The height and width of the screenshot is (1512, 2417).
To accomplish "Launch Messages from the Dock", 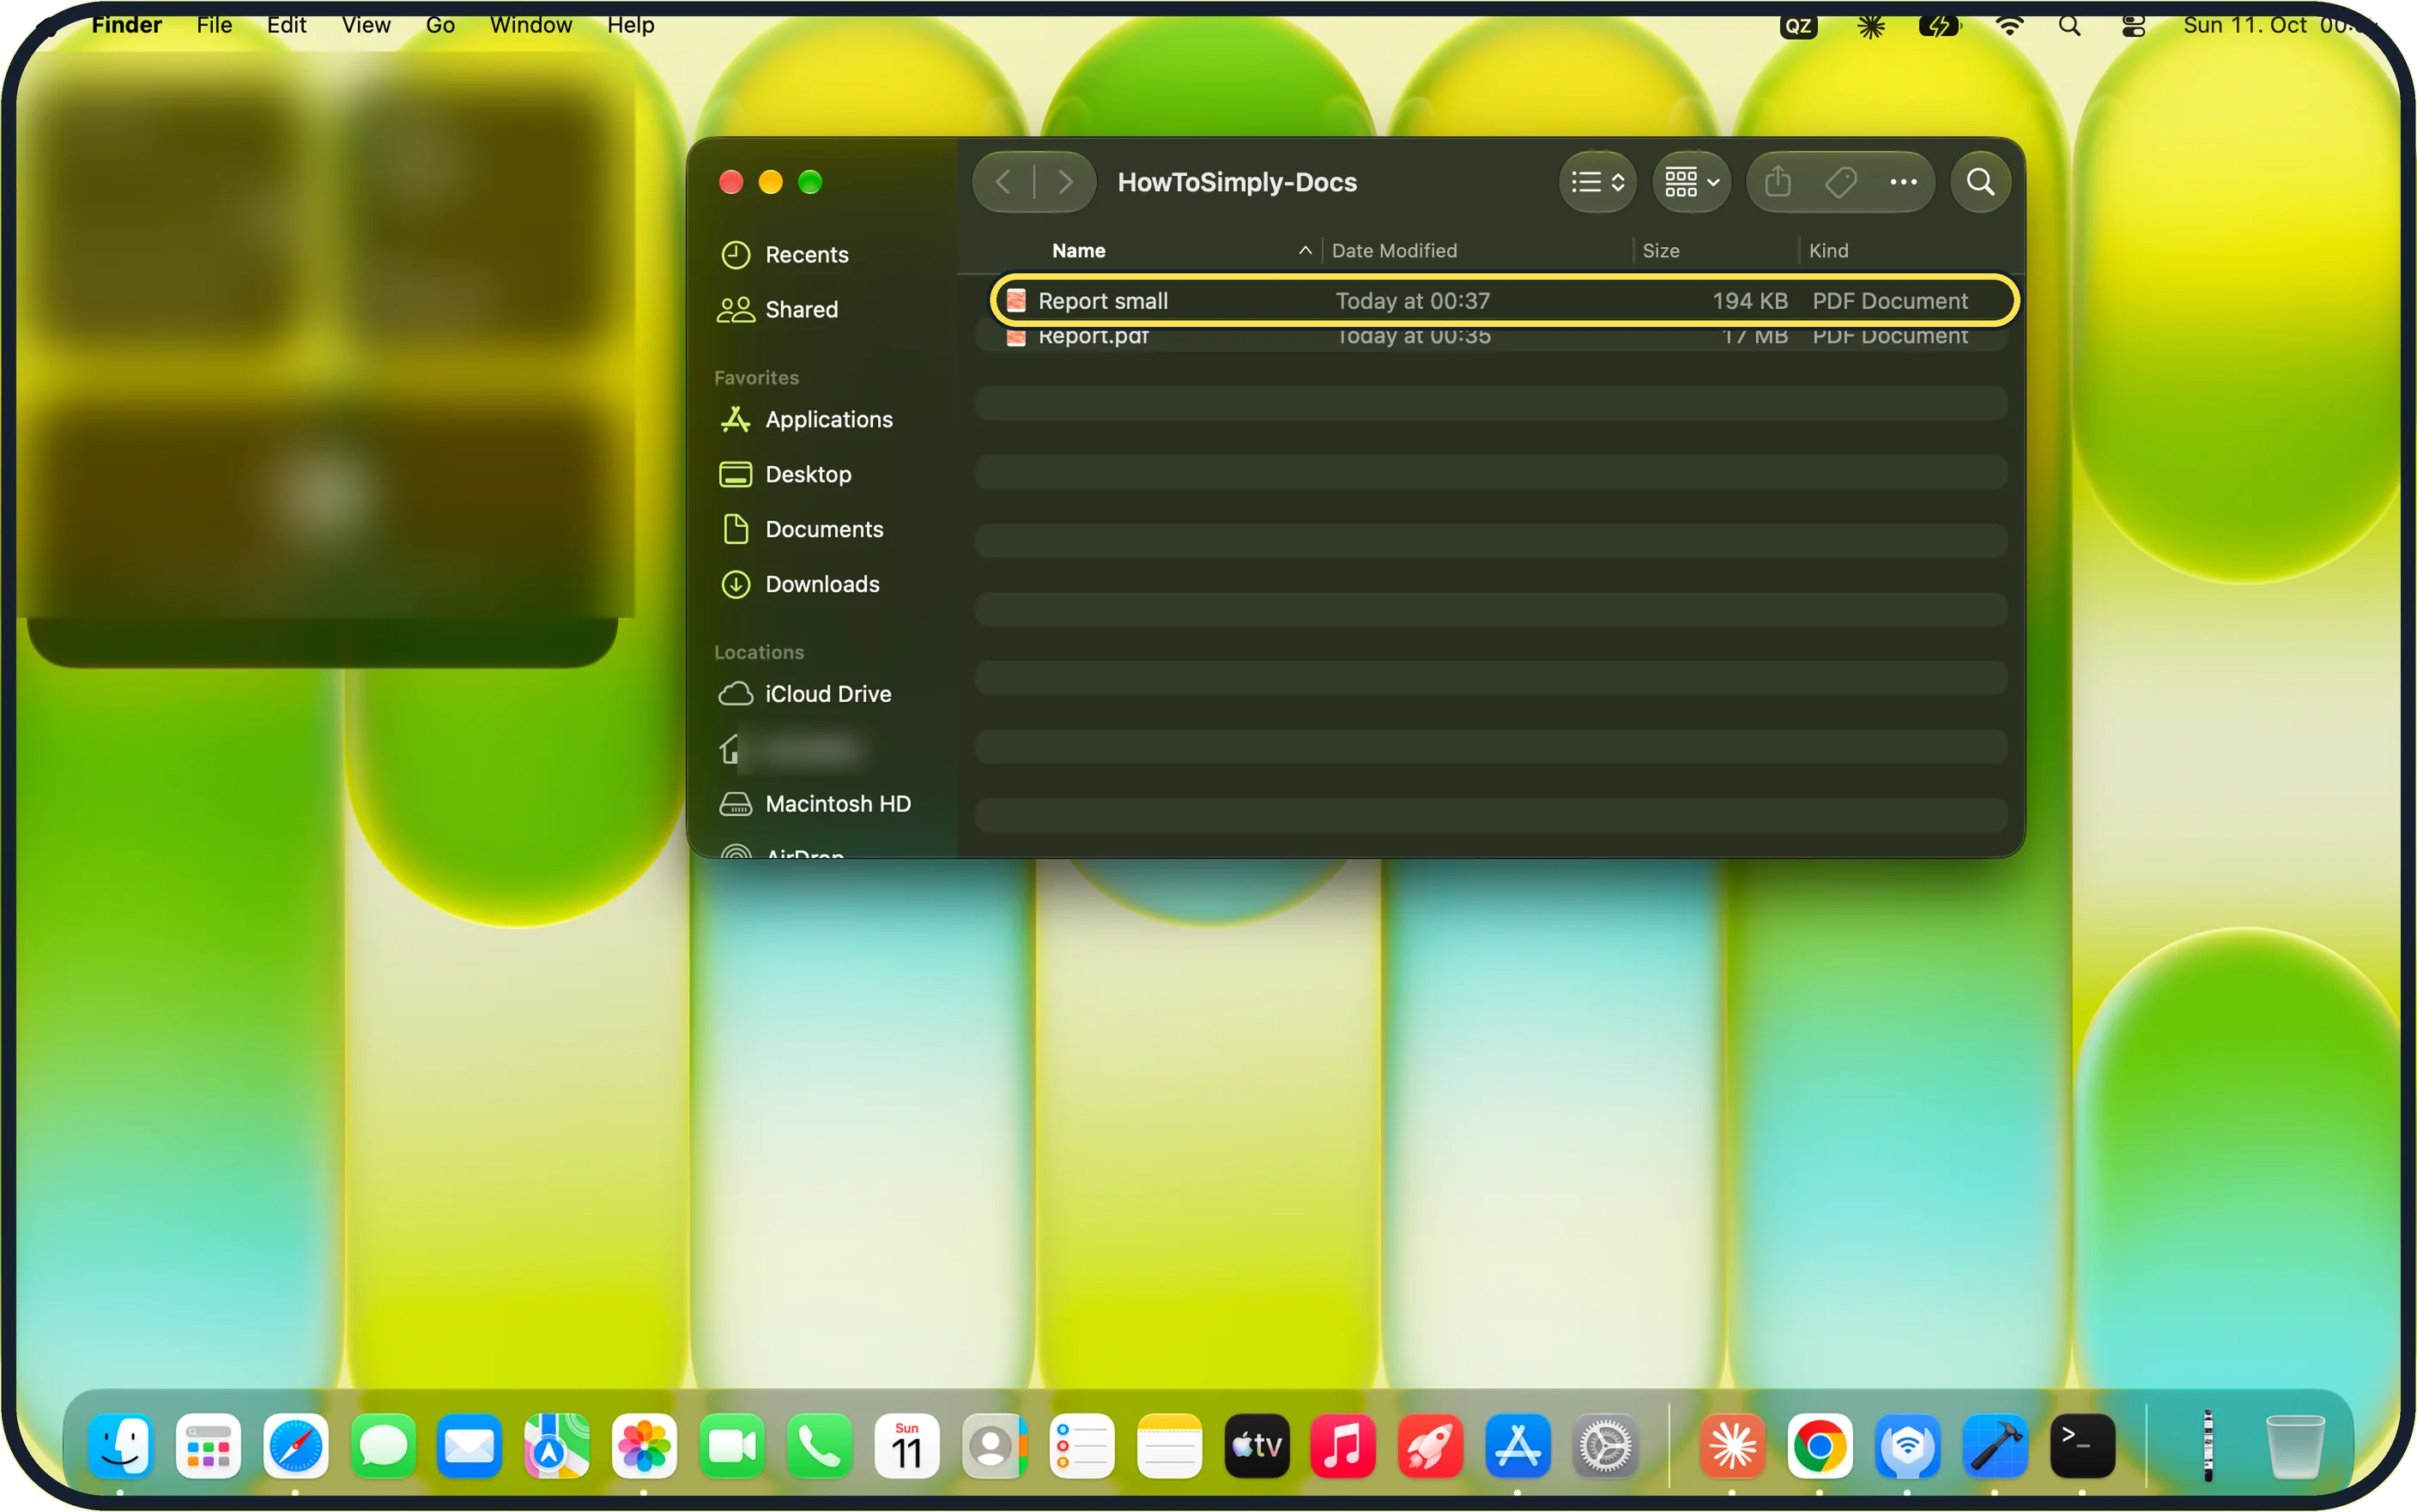I will (382, 1446).
